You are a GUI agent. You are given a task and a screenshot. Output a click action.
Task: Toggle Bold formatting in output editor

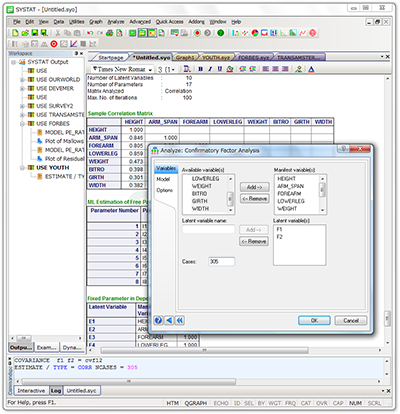coord(200,69)
